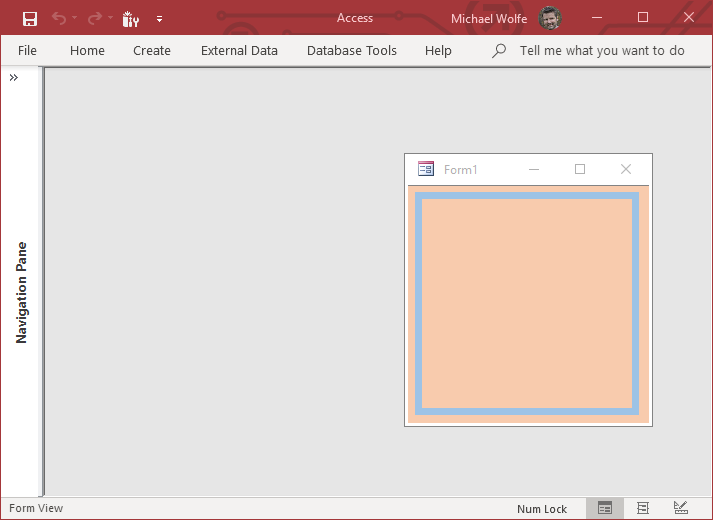Switch to Design View in status bar

(681, 508)
